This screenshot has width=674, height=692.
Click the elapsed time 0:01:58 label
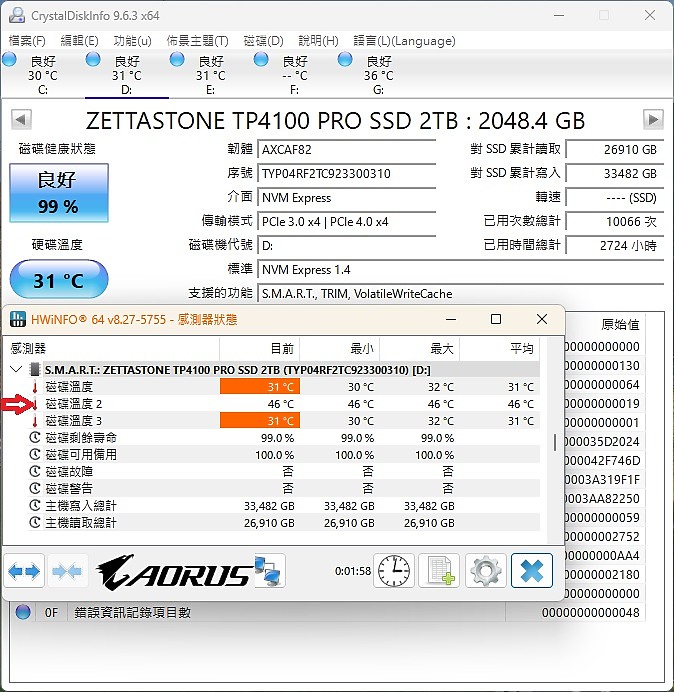click(x=353, y=571)
